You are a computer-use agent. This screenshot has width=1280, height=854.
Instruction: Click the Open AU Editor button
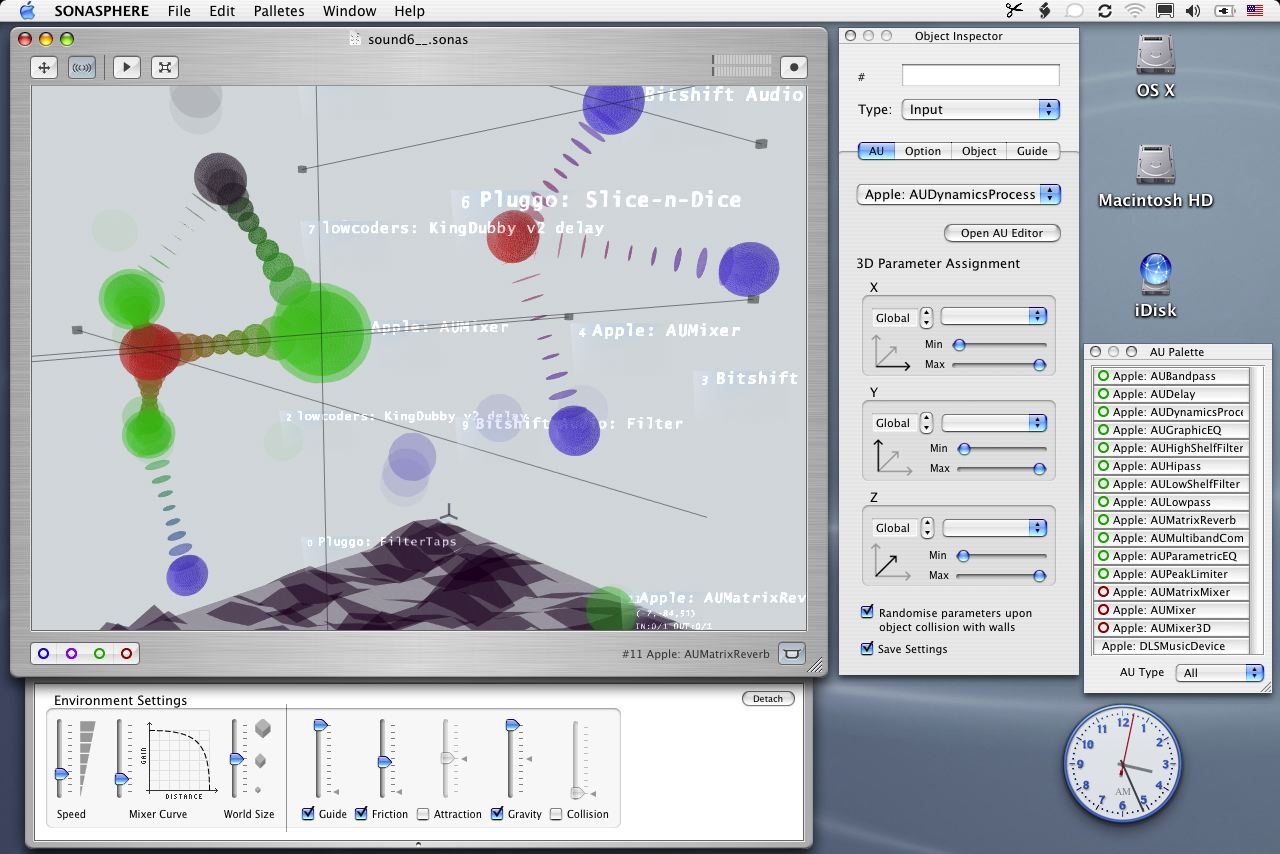coord(1002,233)
